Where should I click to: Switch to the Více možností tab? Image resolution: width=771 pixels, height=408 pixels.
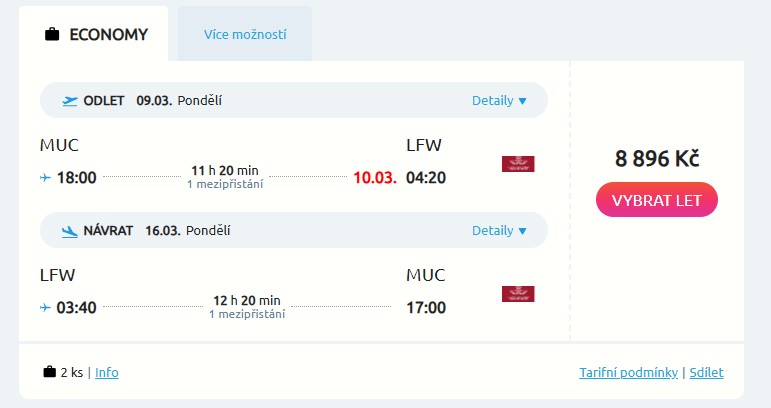[x=245, y=35]
